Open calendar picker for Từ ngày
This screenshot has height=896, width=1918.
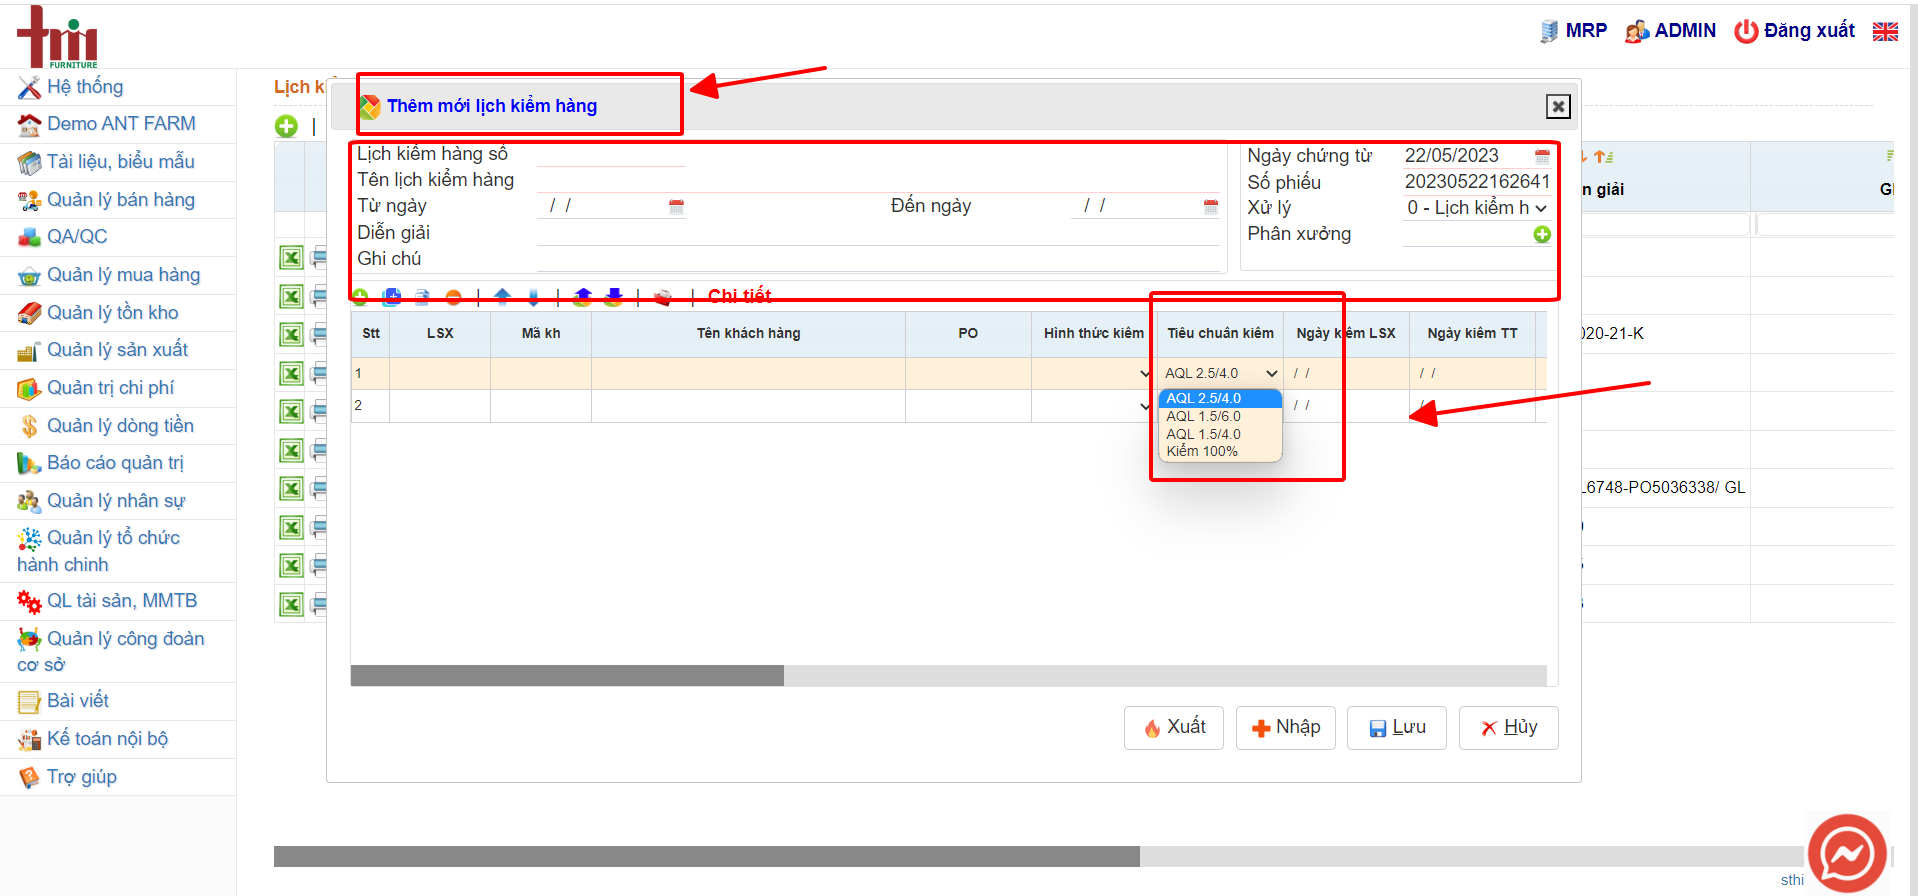click(x=676, y=206)
